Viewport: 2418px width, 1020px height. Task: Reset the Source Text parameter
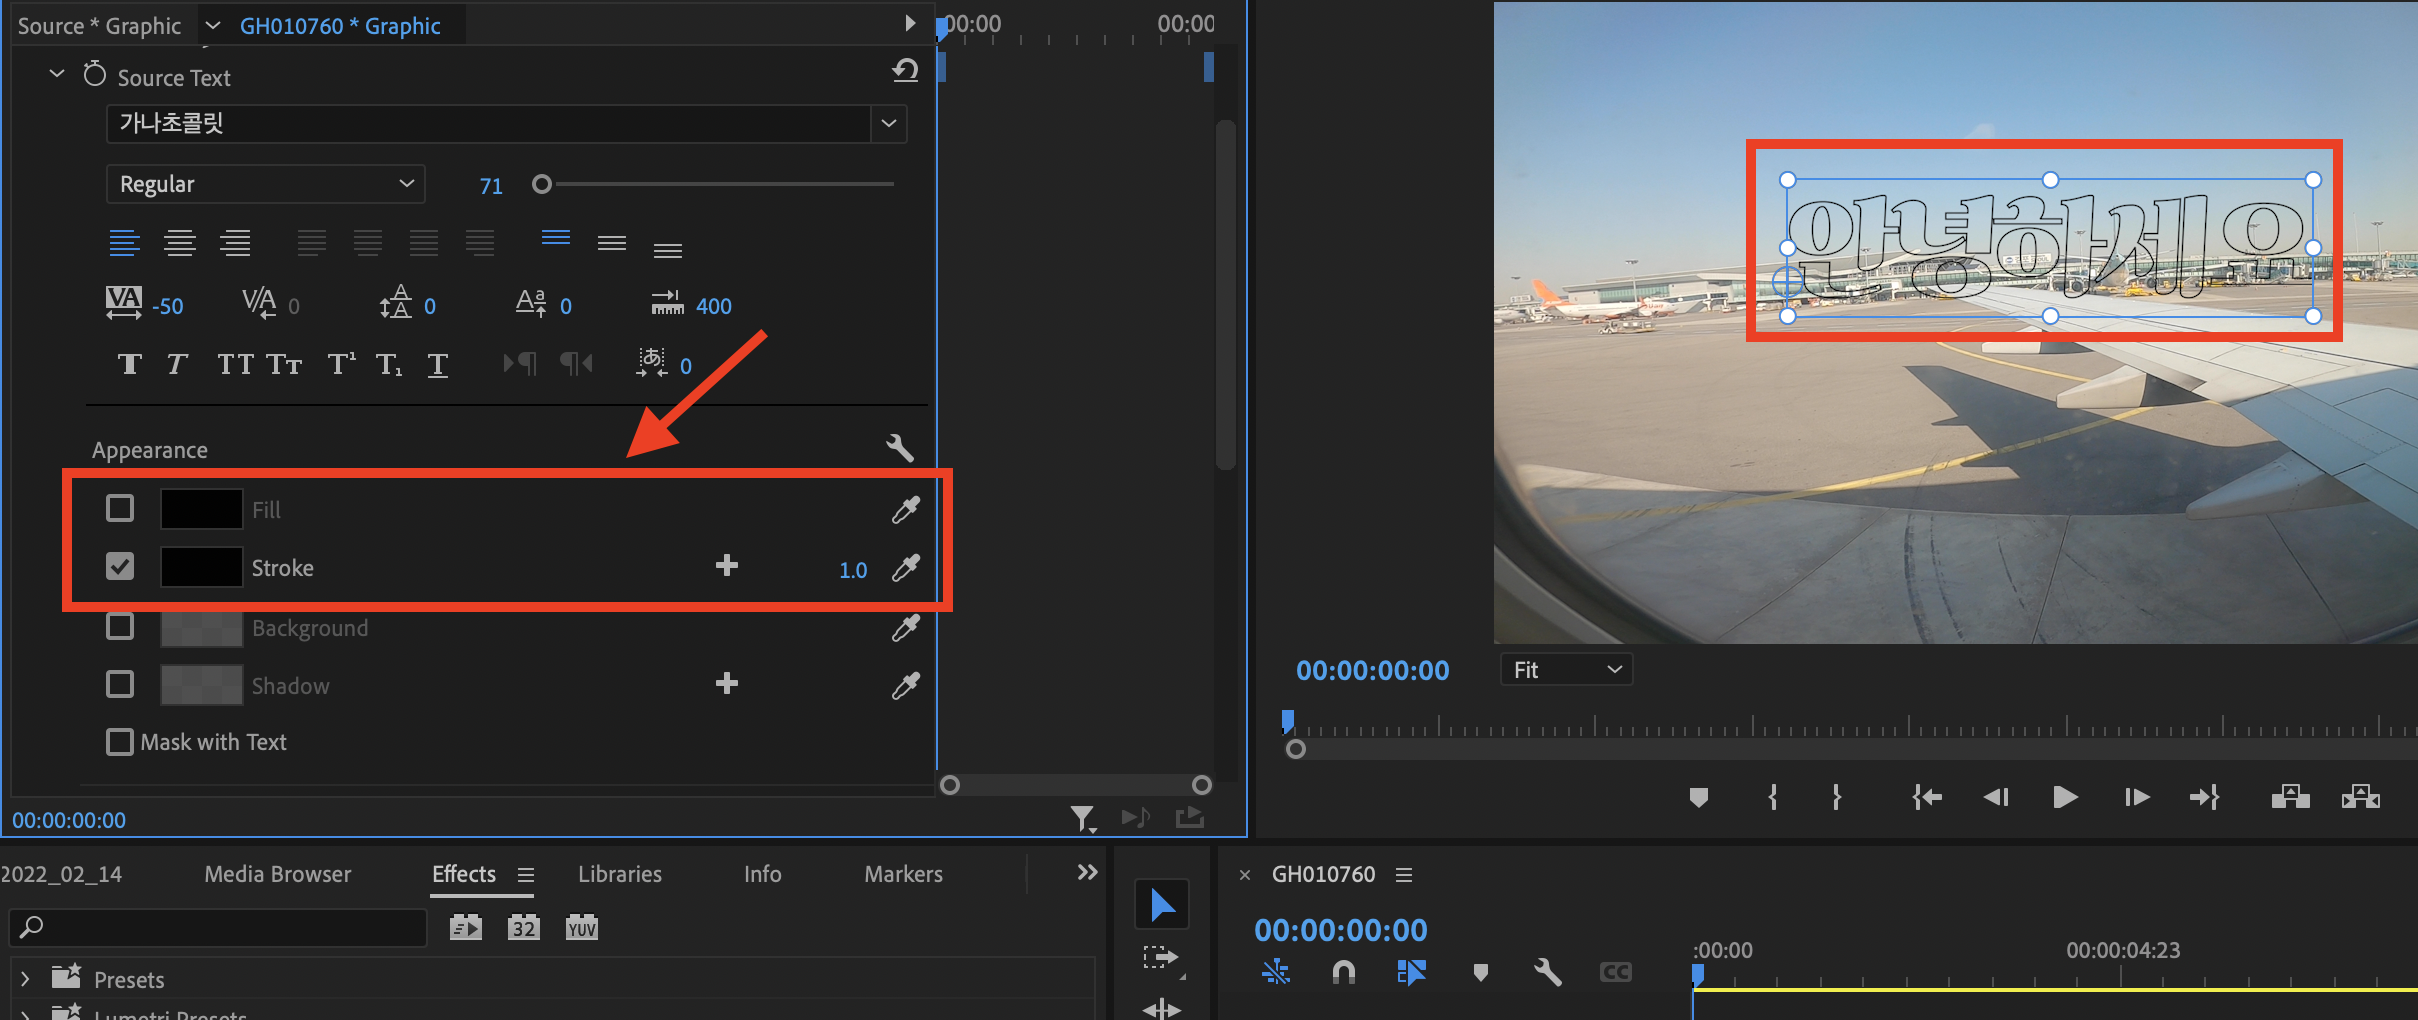coord(905,70)
